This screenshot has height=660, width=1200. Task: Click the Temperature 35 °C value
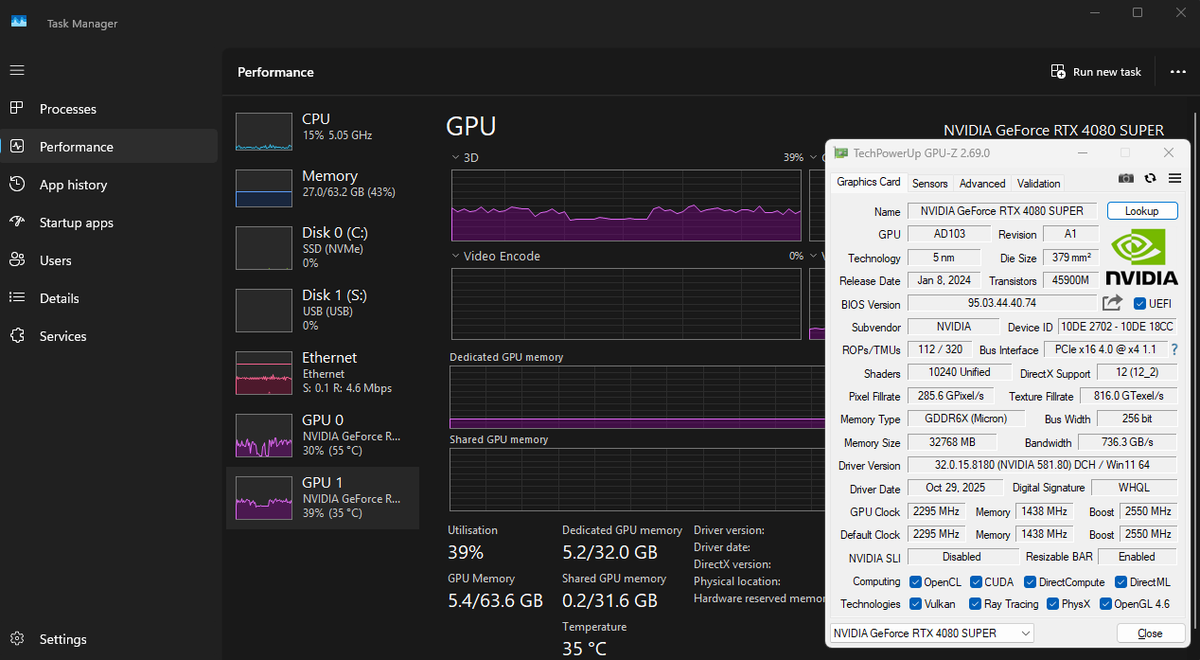pos(584,648)
